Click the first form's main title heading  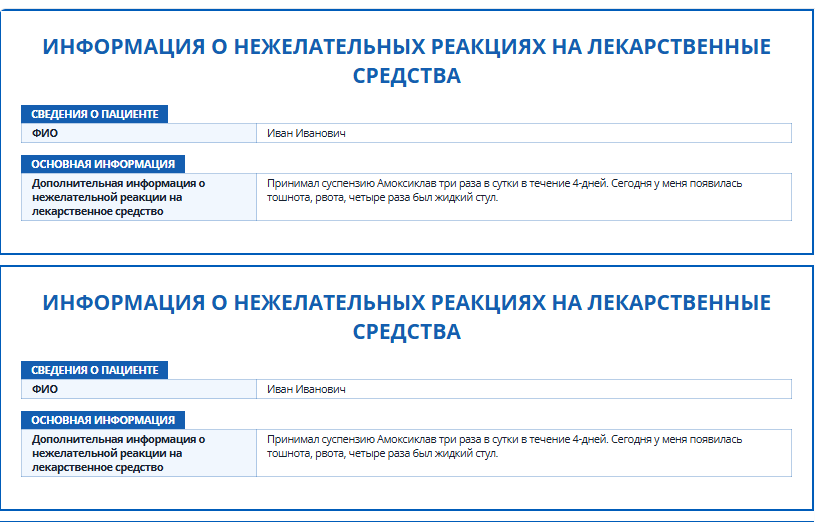pos(406,61)
